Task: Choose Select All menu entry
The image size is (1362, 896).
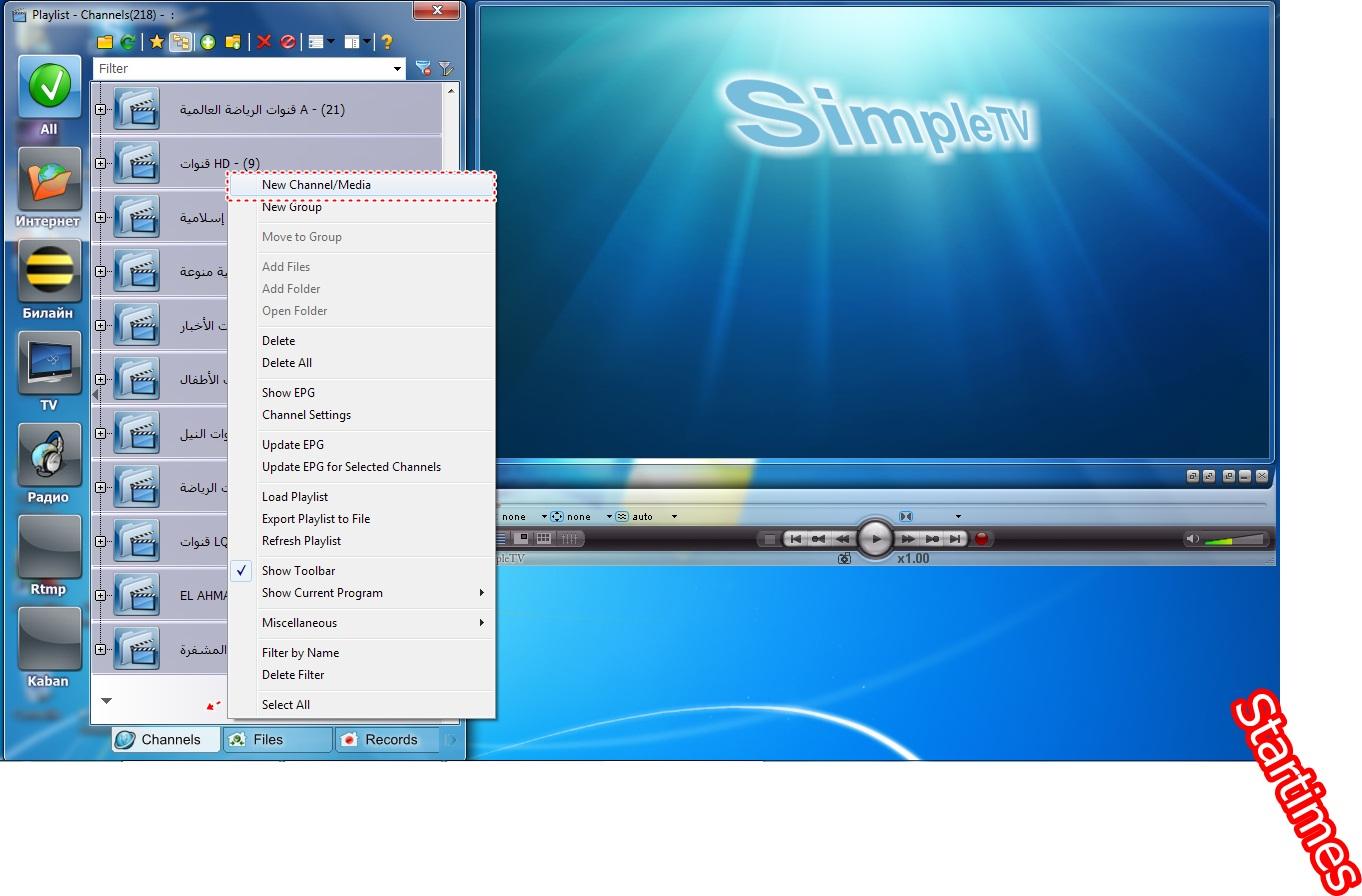Action: tap(362, 705)
